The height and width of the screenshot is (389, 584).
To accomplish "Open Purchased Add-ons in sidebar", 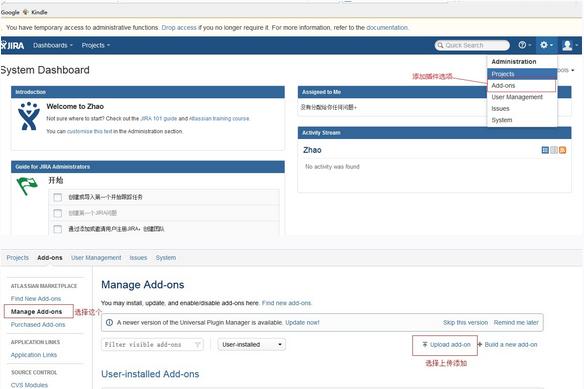I will pos(38,325).
